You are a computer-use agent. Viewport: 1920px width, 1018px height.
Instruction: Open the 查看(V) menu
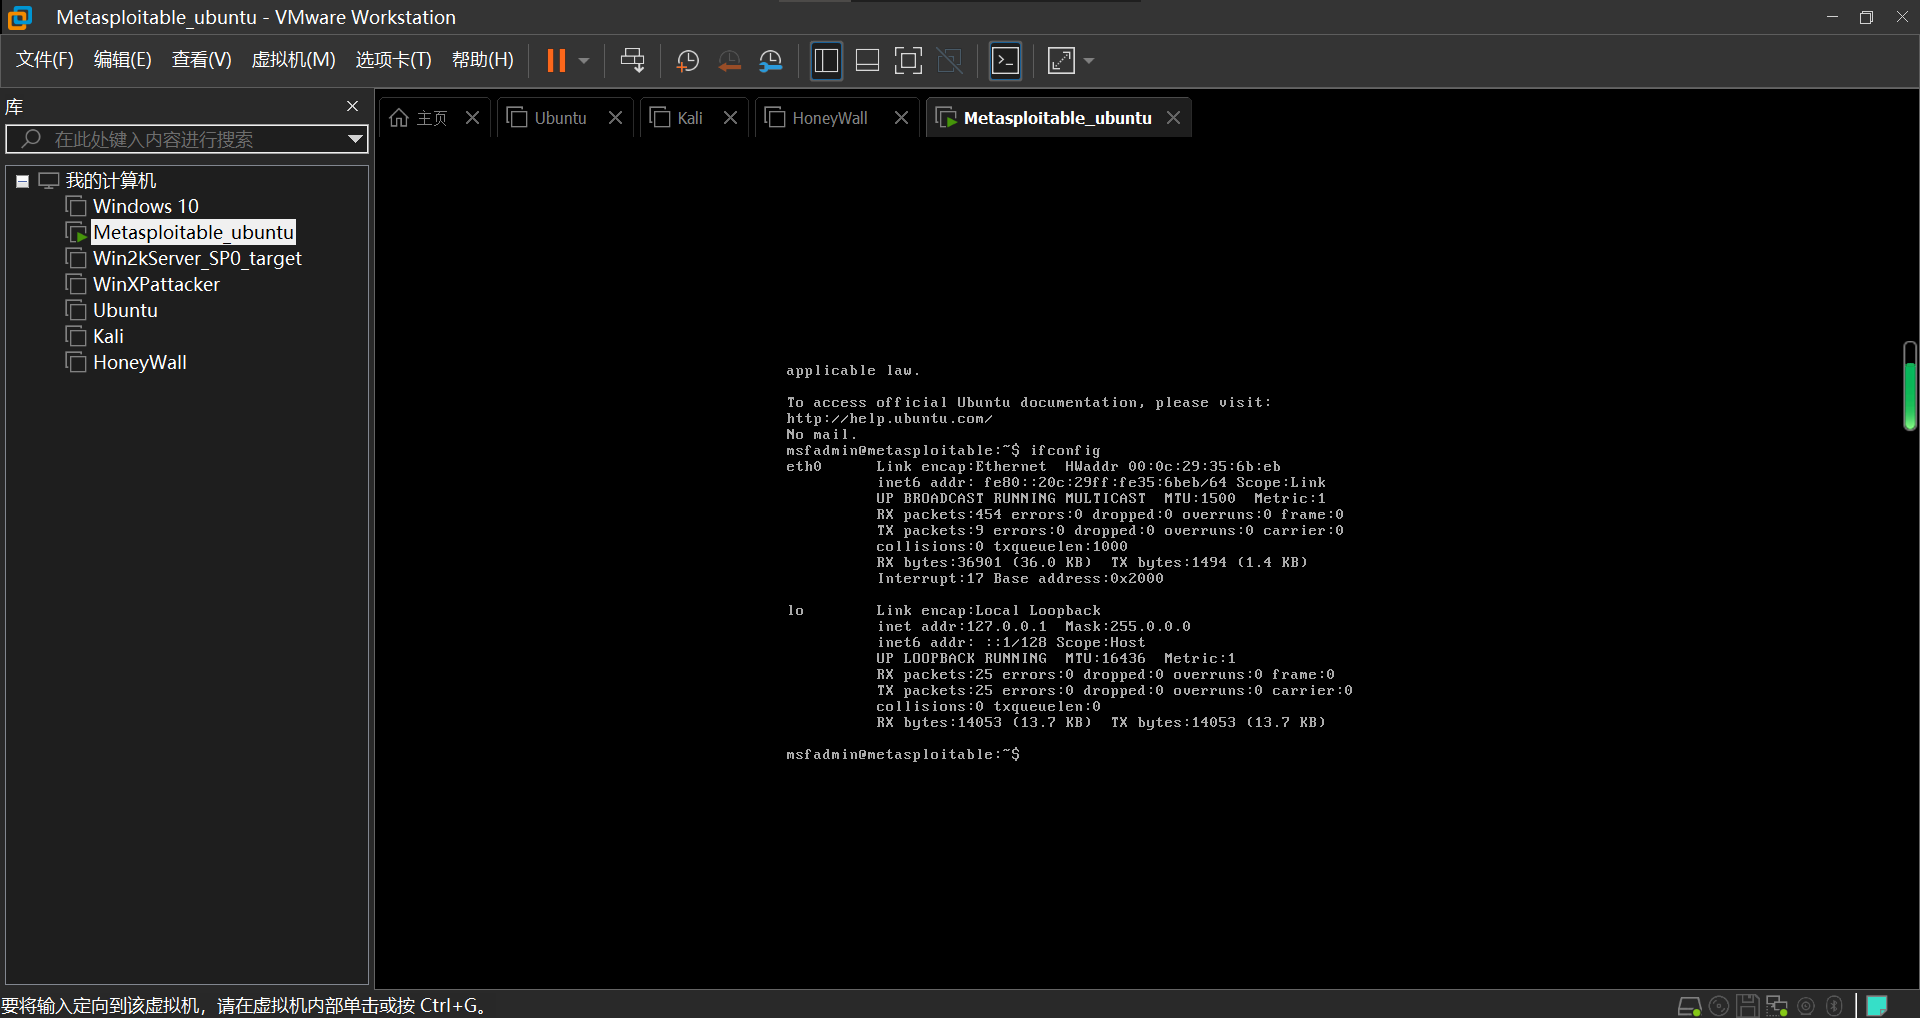tap(202, 60)
